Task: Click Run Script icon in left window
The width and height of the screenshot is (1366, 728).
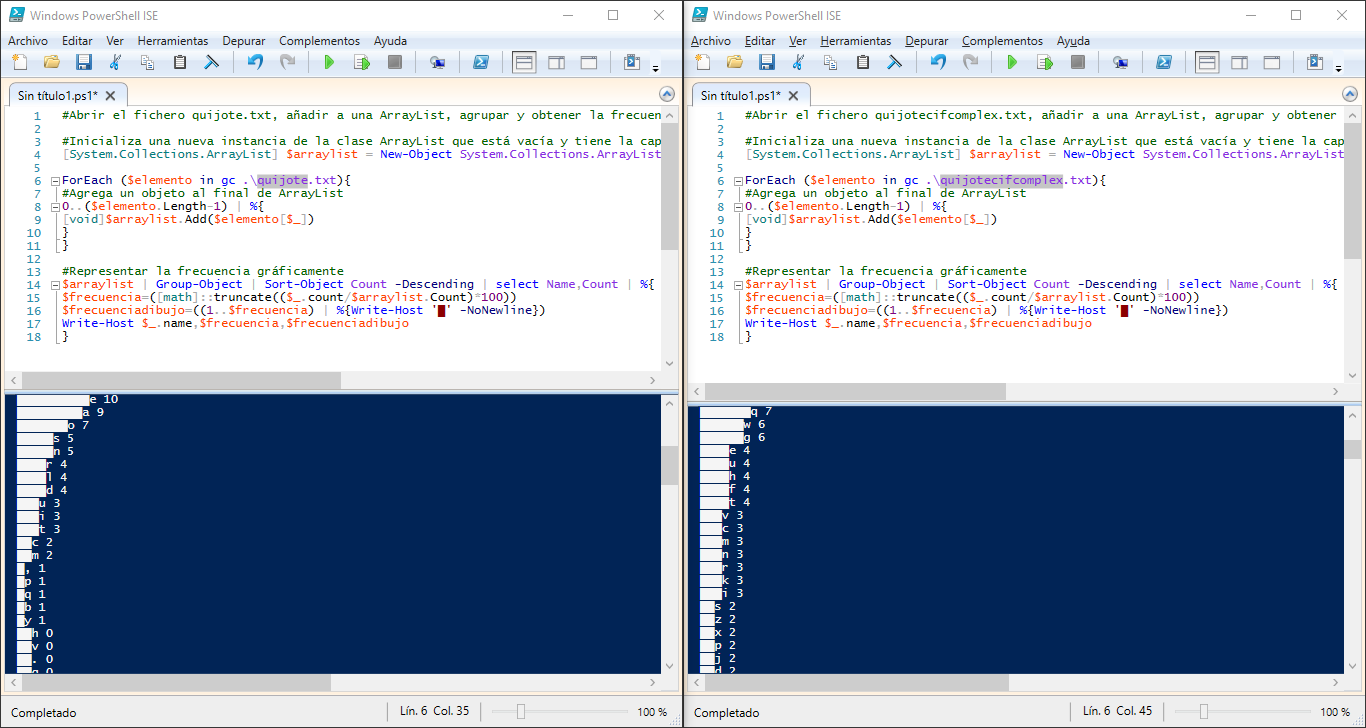Action: click(329, 63)
